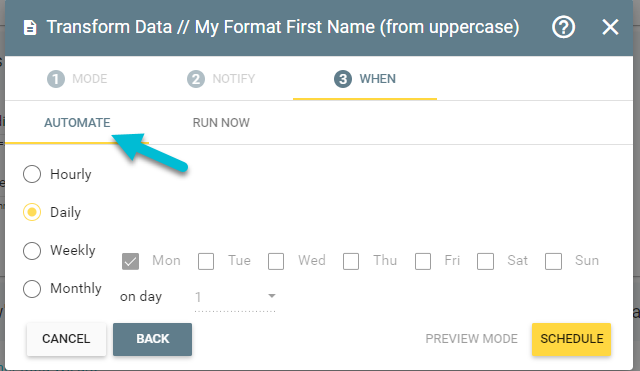
Task: Check the Wed day checkbox
Action: (x=276, y=261)
